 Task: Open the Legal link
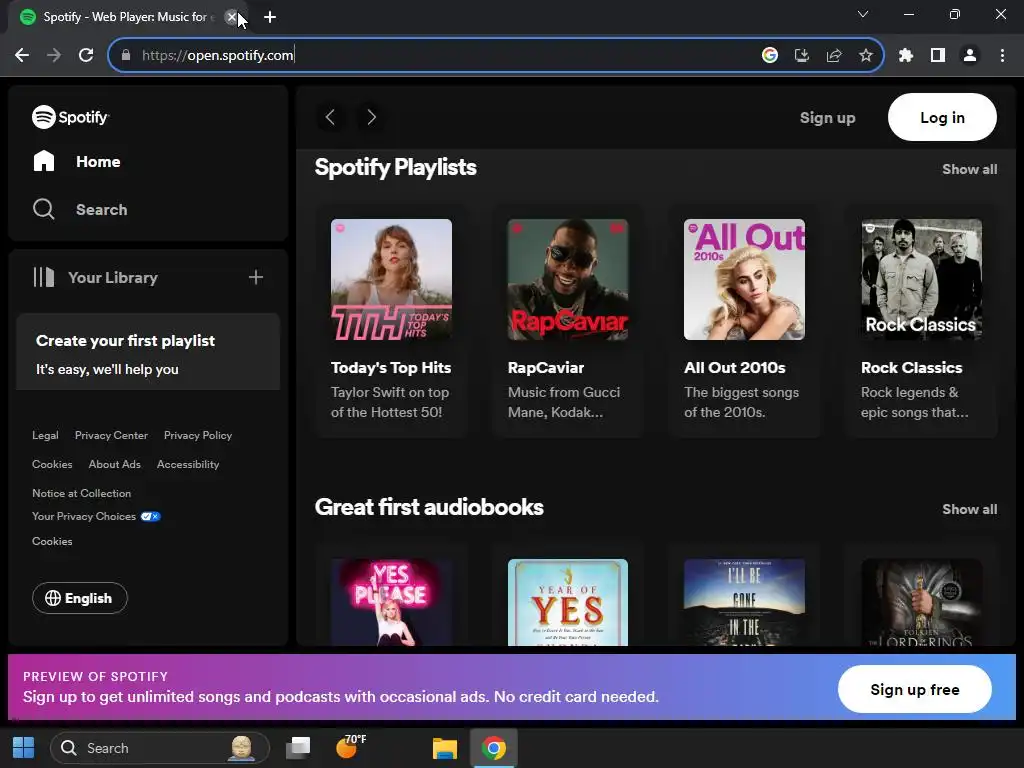coord(45,436)
